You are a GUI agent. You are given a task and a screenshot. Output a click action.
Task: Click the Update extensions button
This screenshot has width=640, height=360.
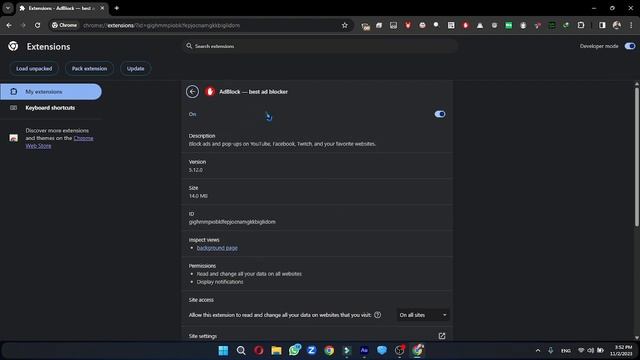tap(136, 69)
